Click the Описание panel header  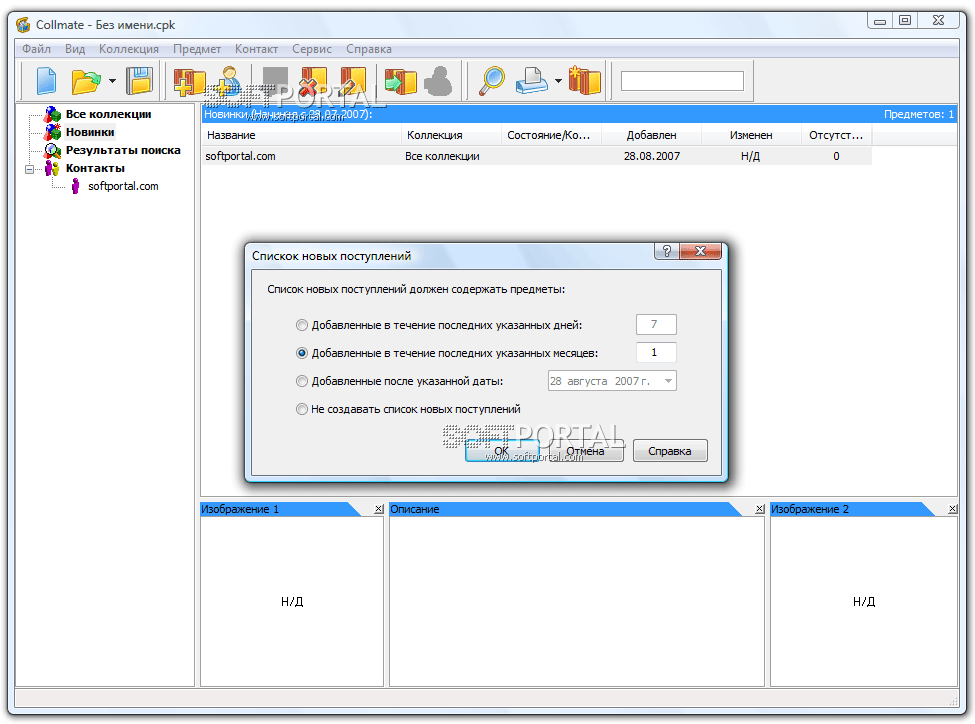pos(565,509)
